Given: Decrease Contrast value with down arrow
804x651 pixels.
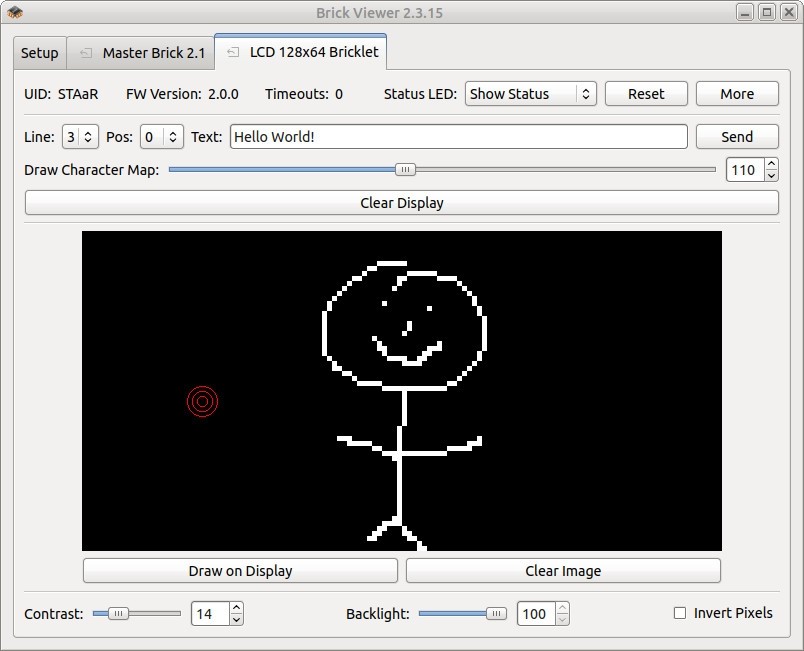Looking at the screenshot, I should pyautogui.click(x=236, y=619).
